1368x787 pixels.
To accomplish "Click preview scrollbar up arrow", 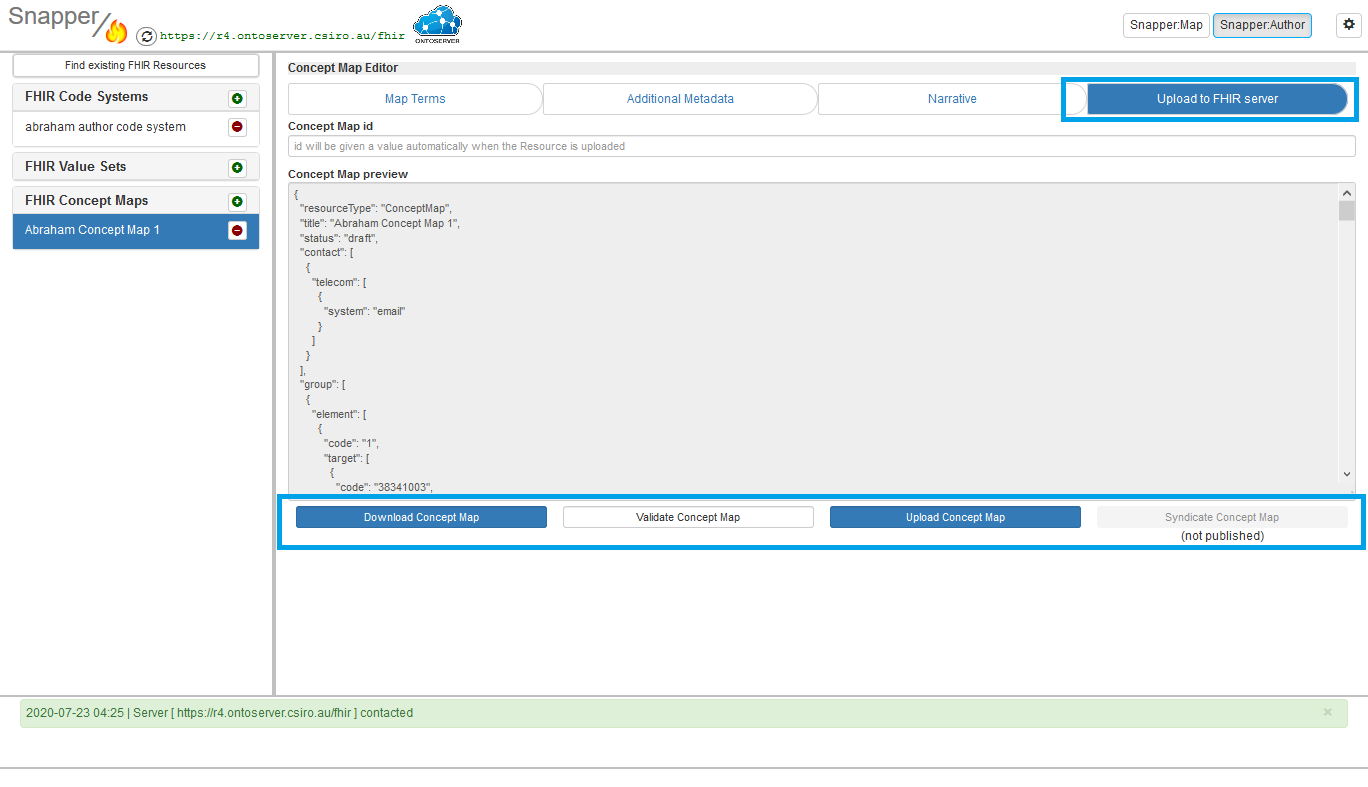I will coord(1346,193).
